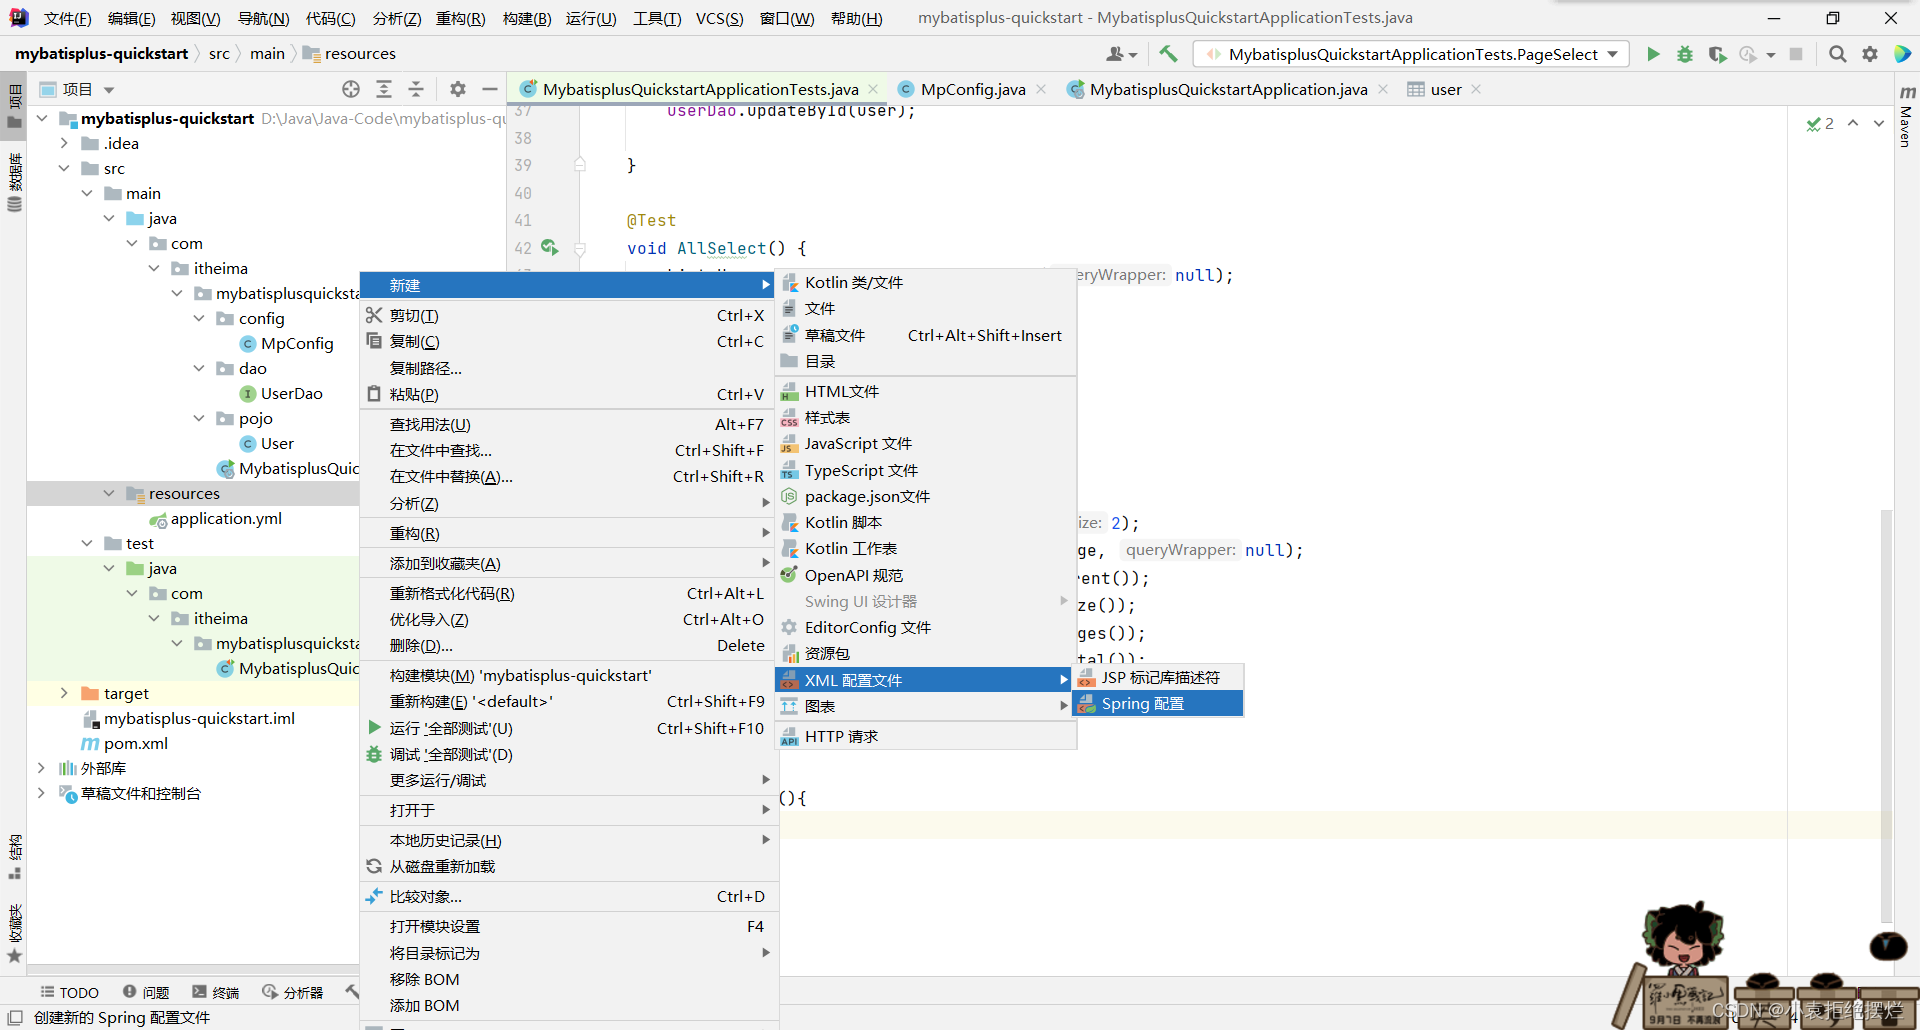1920x1030 pixels.
Task: Choose JSP 标记库描述符 submenu item
Action: click(1158, 678)
